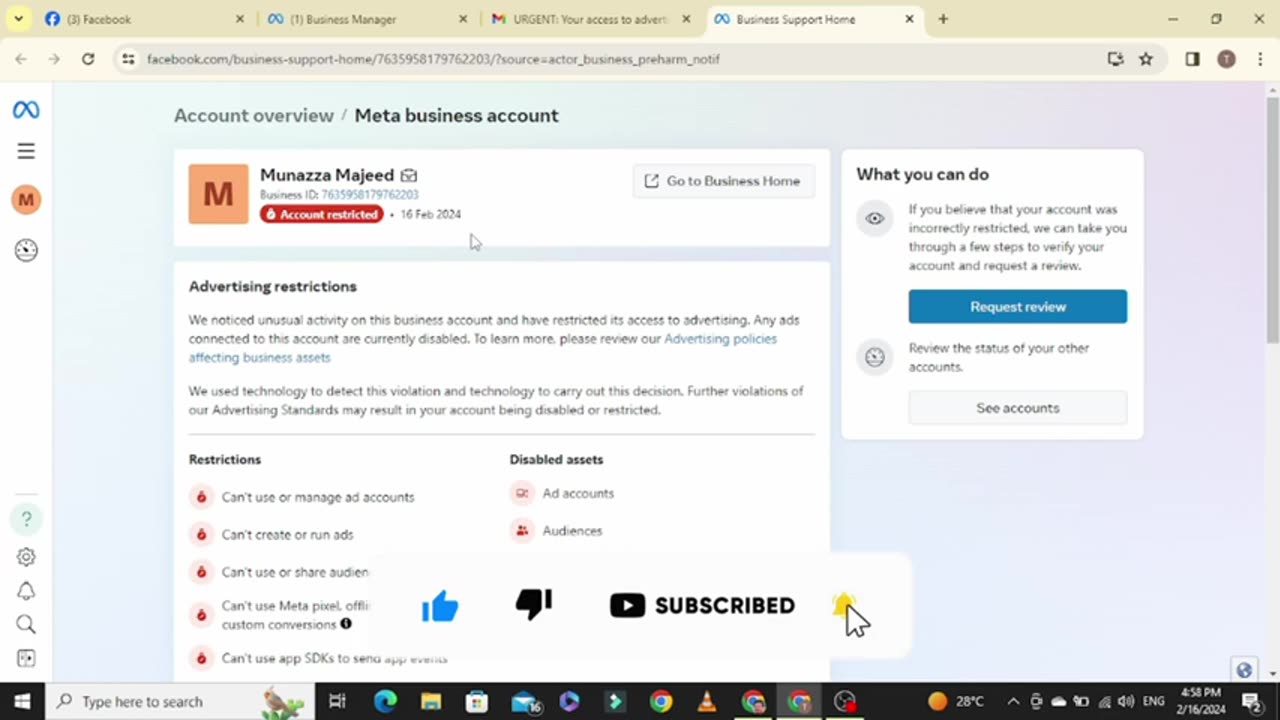Click the verification badge next to Munazza Majeed
The width and height of the screenshot is (1280, 720).
[409, 175]
